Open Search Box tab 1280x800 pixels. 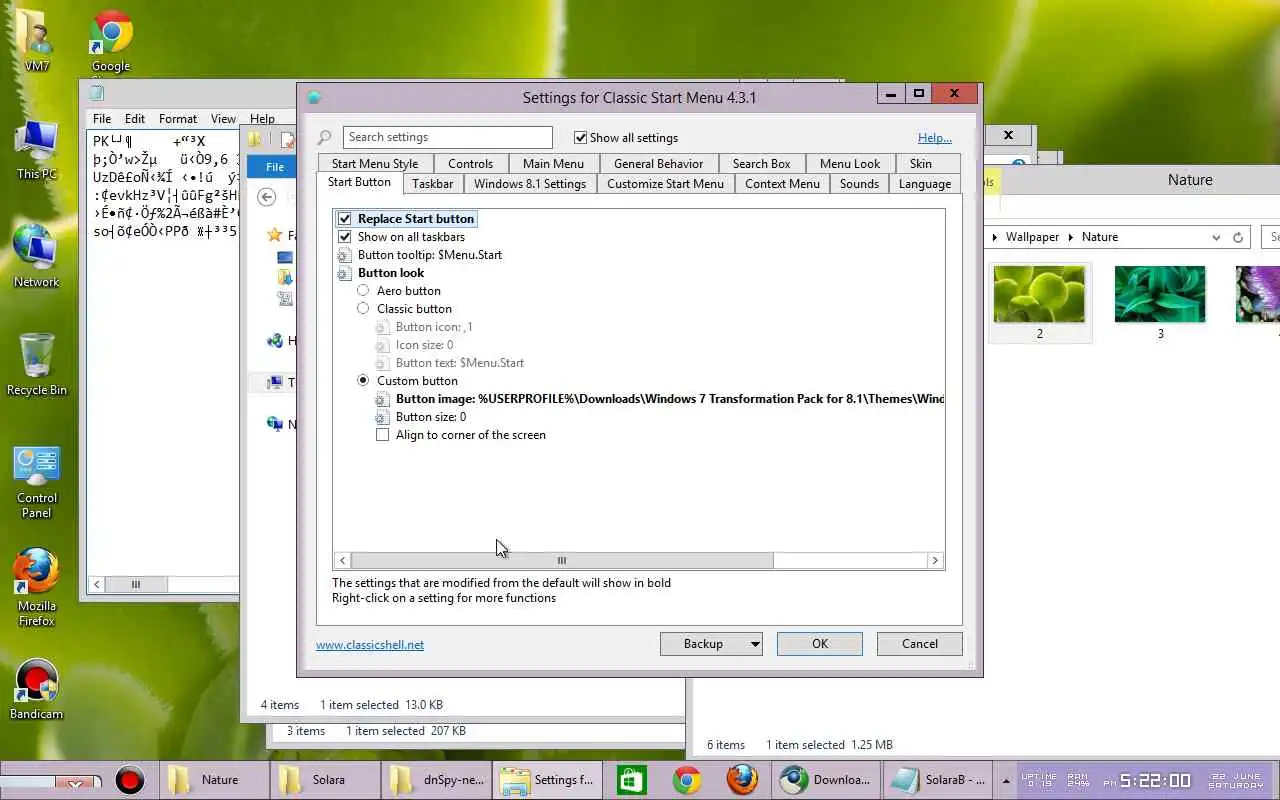tap(761, 164)
